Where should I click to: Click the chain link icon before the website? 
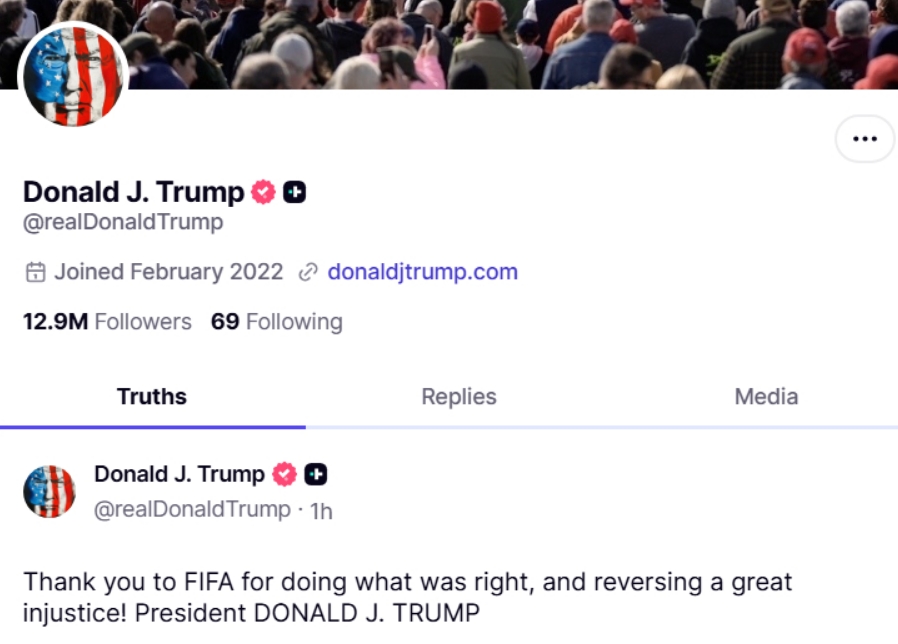308,272
